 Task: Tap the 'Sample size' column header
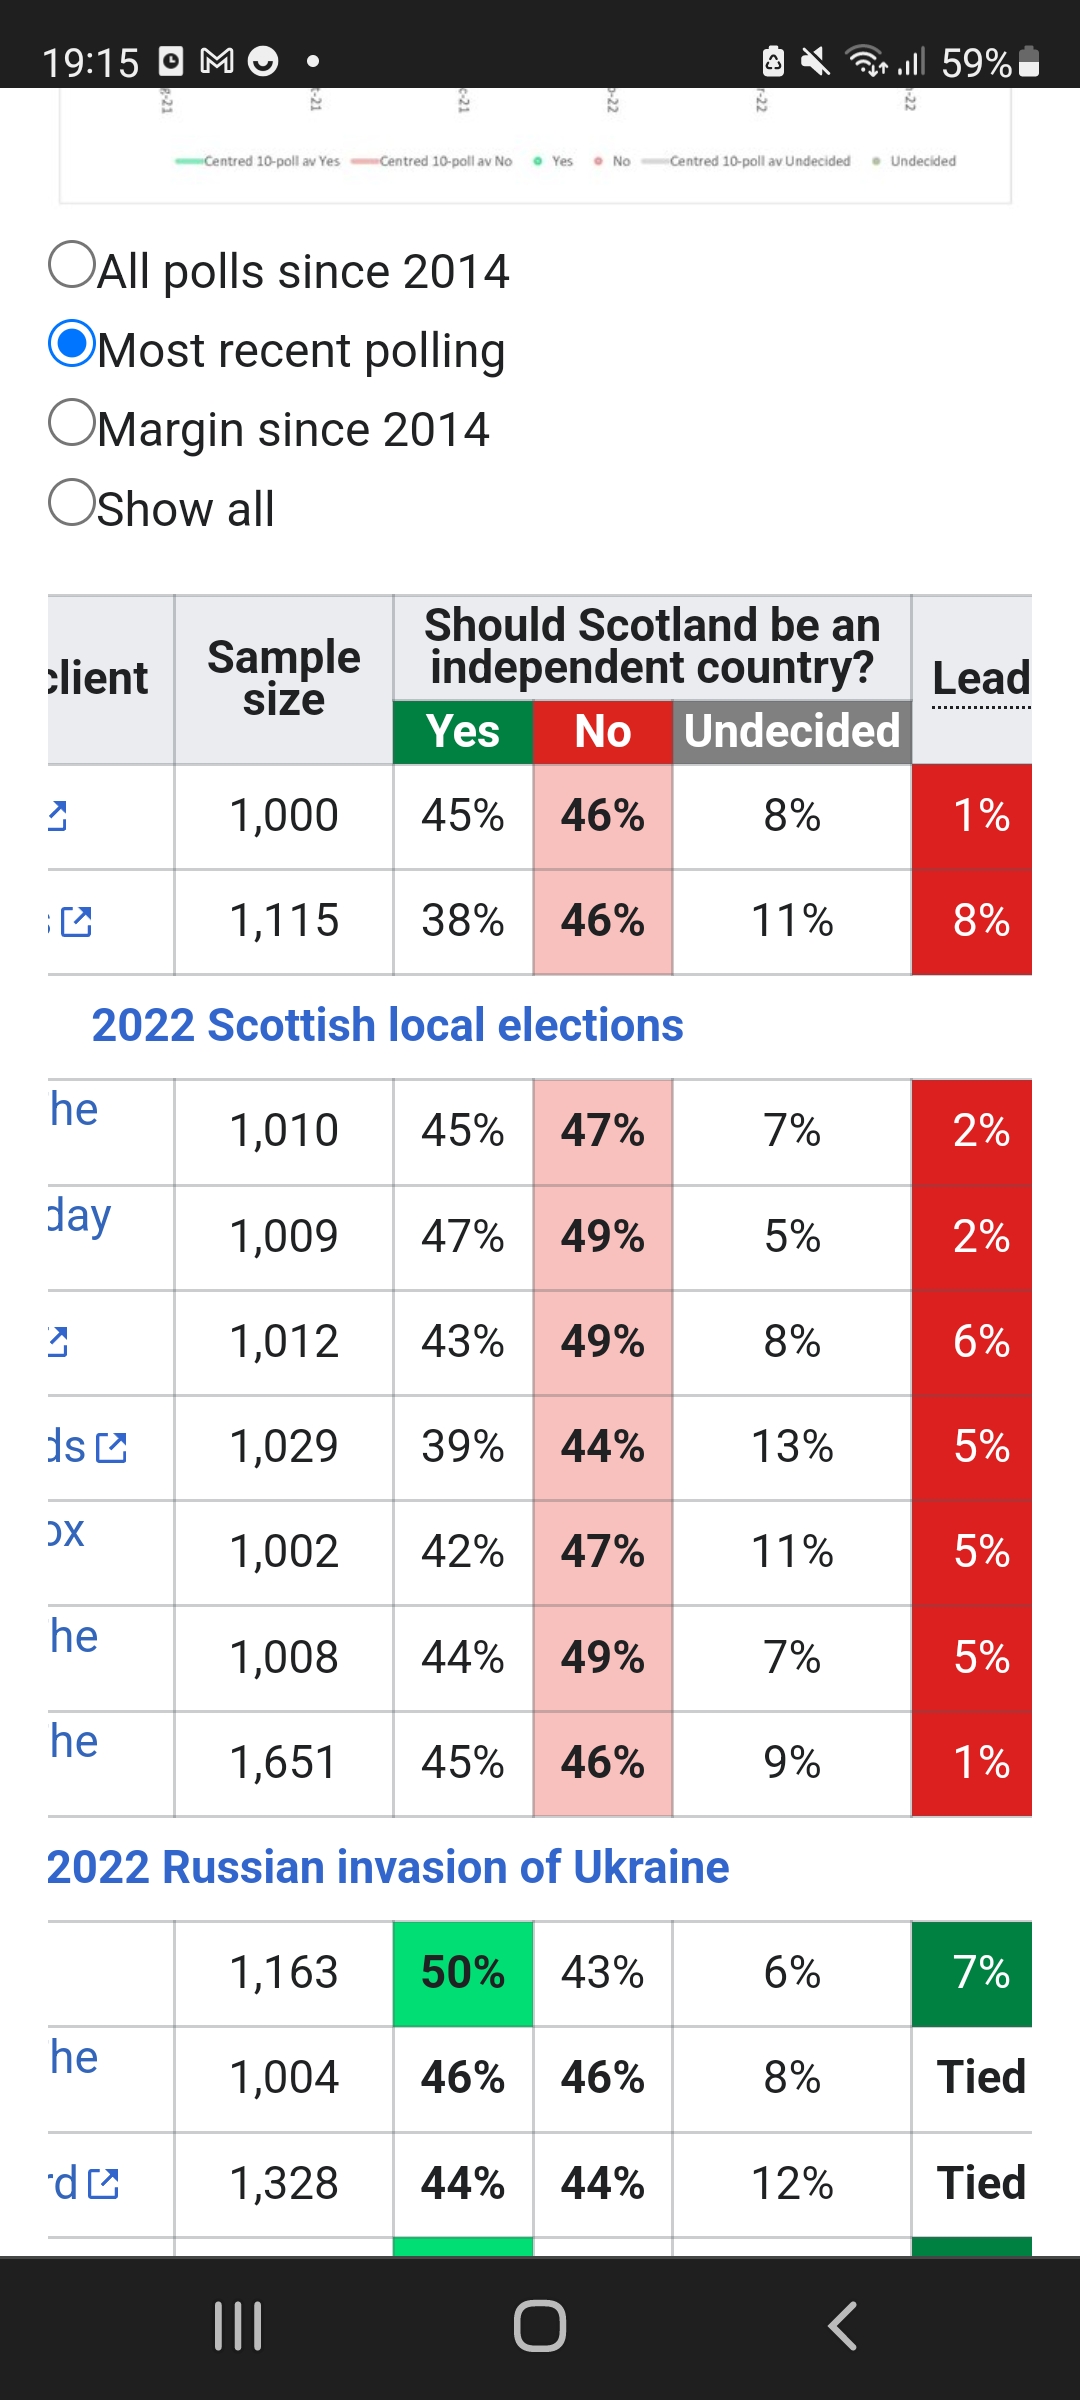(284, 679)
